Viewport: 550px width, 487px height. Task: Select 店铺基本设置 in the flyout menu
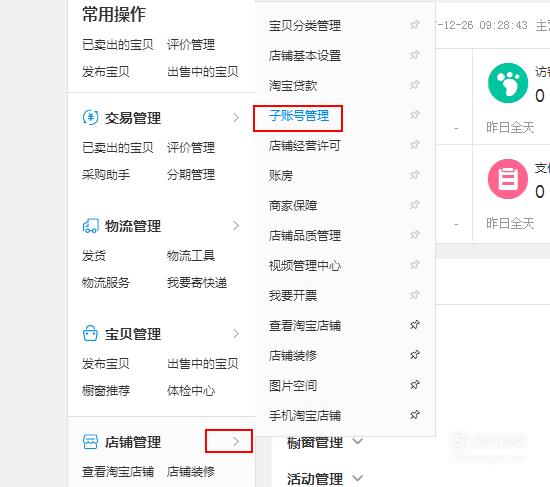305,55
